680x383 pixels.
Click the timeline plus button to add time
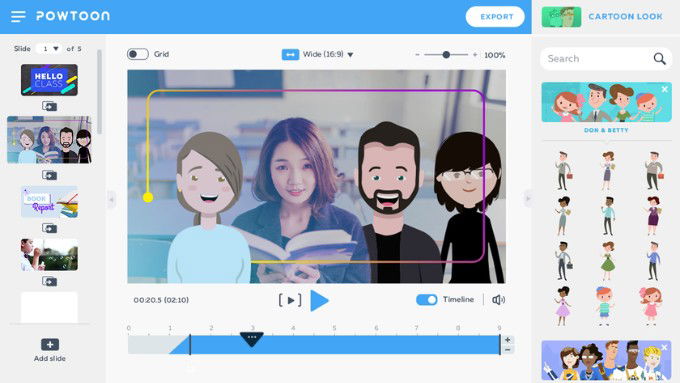coord(508,340)
